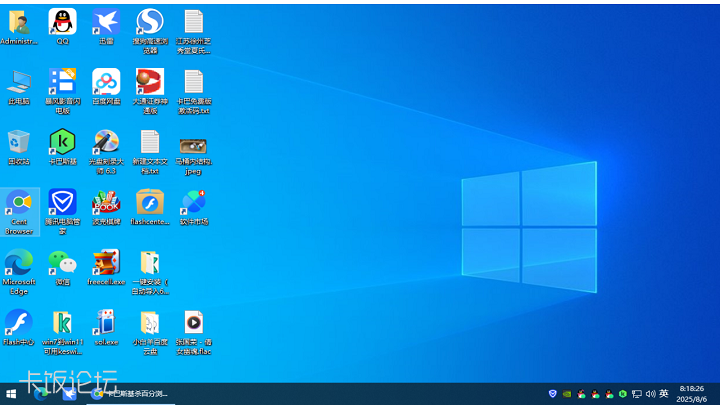This screenshot has width=720, height=405.
Task: Select the 江苏徐州 text document on the desktop
Action: pyautogui.click(x=194, y=31)
